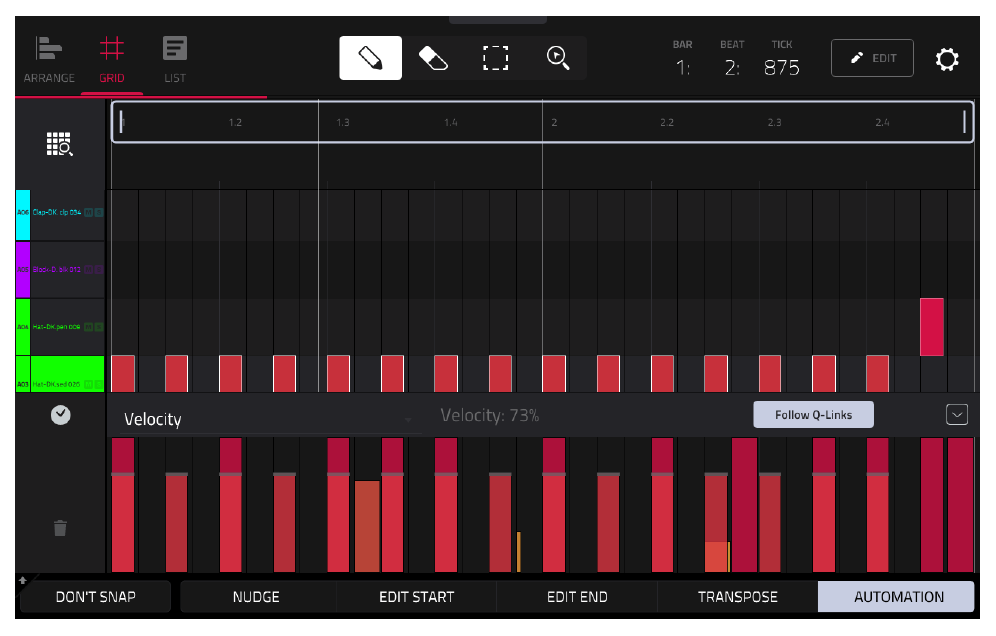Select the Transpose function
Image resolution: width=996 pixels, height=636 pixels.
737,597
